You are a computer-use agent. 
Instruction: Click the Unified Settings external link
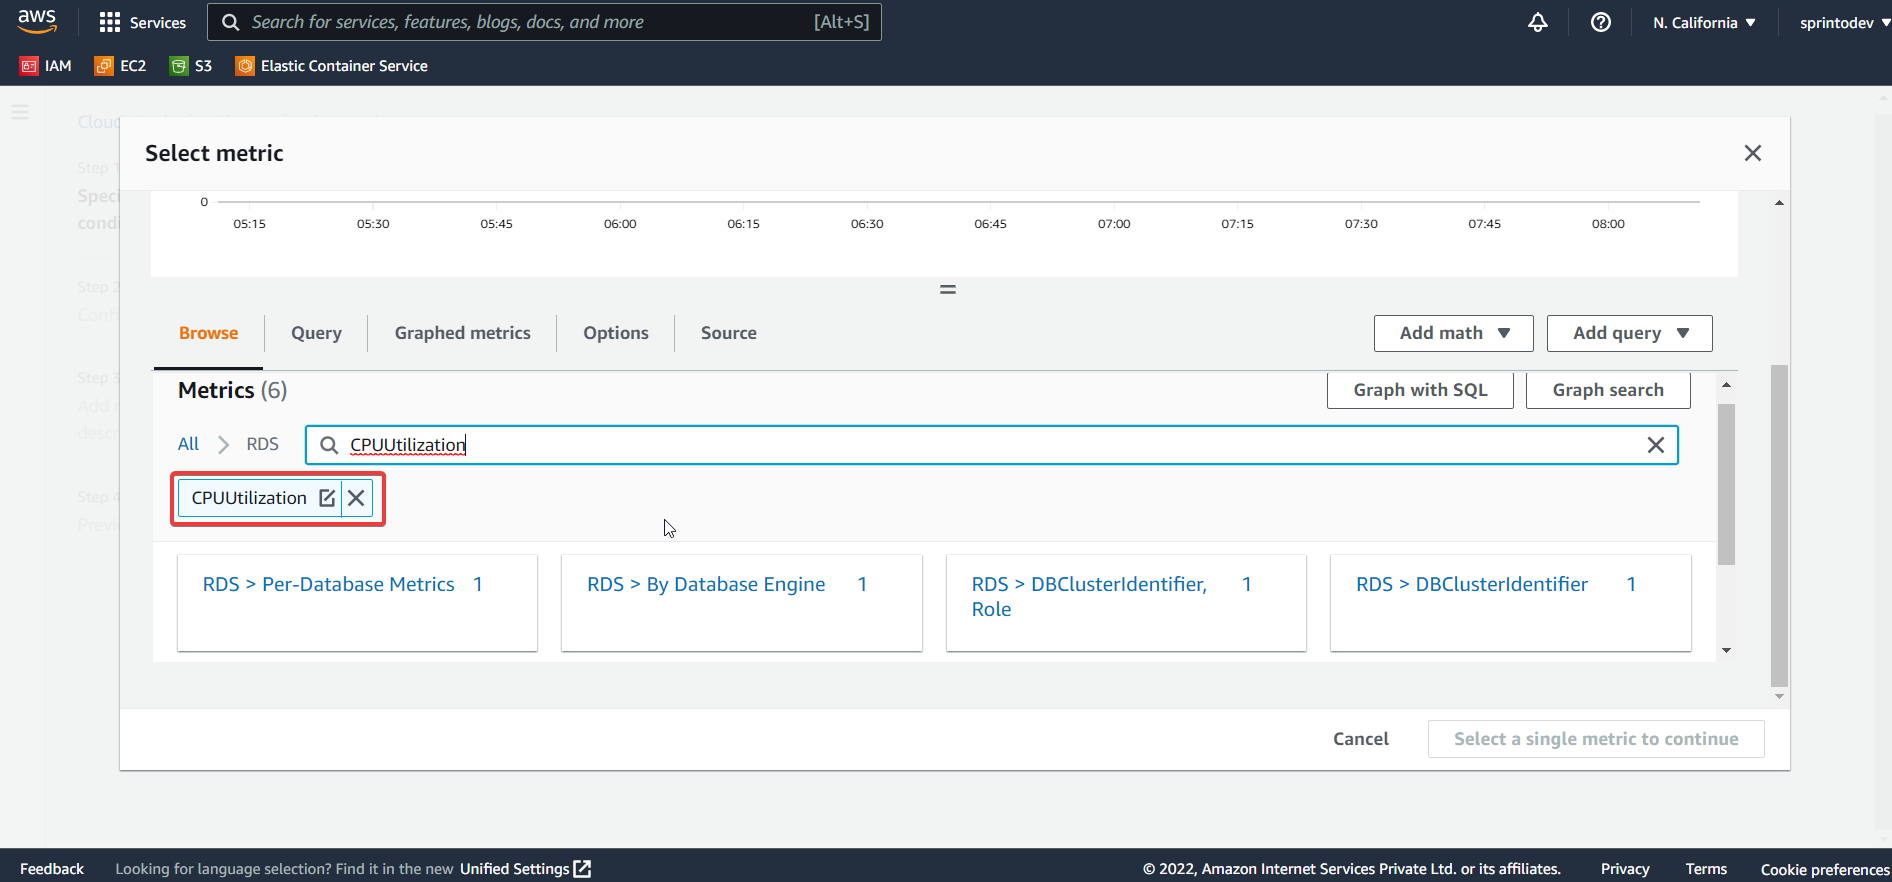point(525,869)
